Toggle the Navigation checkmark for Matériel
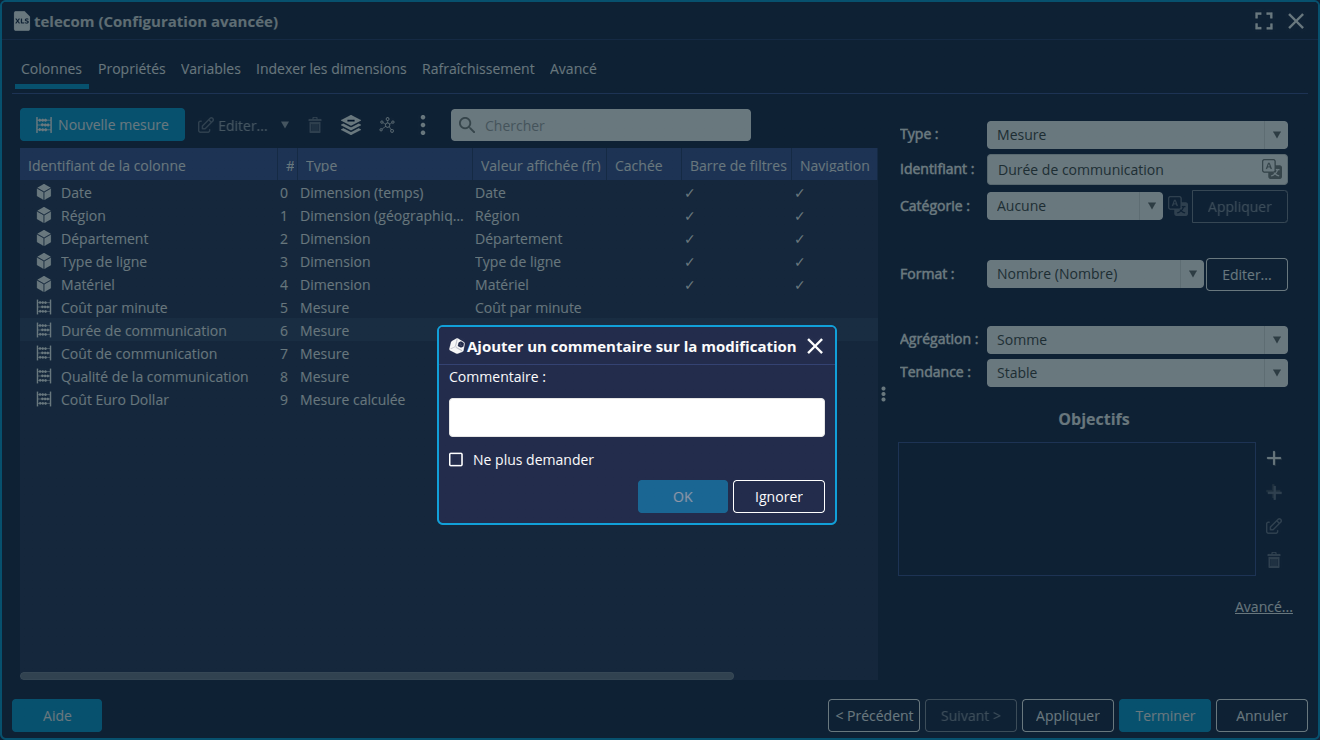Image resolution: width=1320 pixels, height=740 pixels. tap(799, 285)
